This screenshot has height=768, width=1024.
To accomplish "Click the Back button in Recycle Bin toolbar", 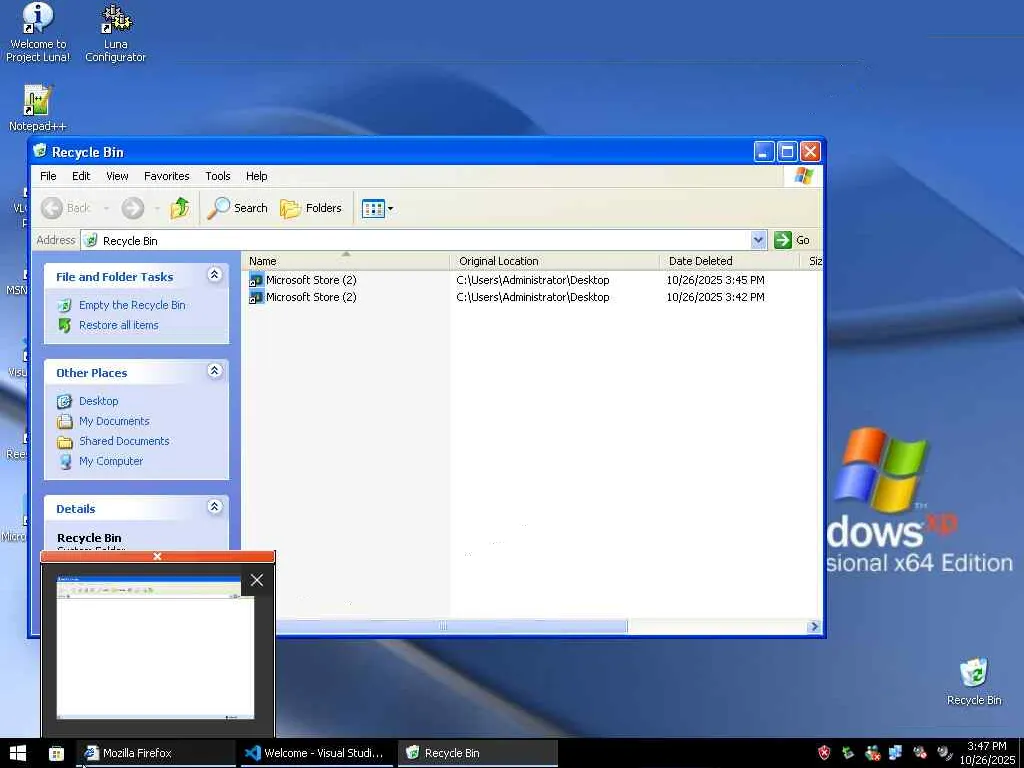I will click(65, 208).
